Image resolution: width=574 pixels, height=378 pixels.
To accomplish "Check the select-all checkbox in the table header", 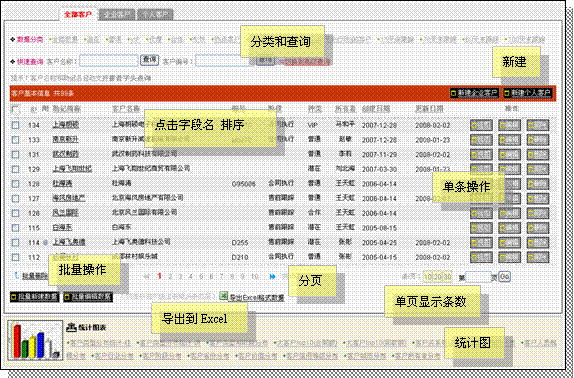I will (x=16, y=109).
